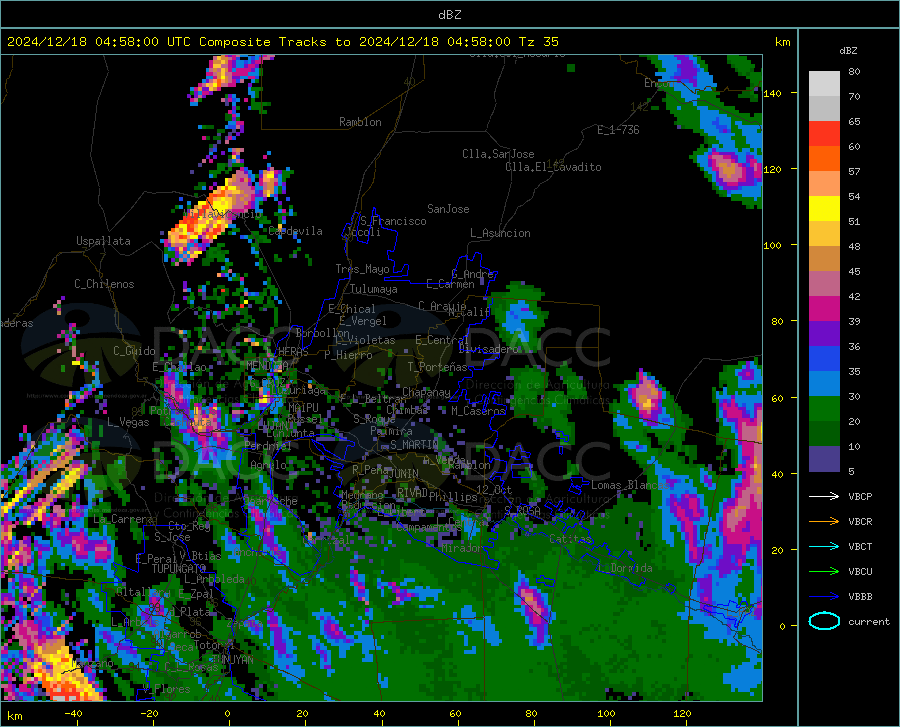Click the L_Asuncion place label

pos(501,233)
